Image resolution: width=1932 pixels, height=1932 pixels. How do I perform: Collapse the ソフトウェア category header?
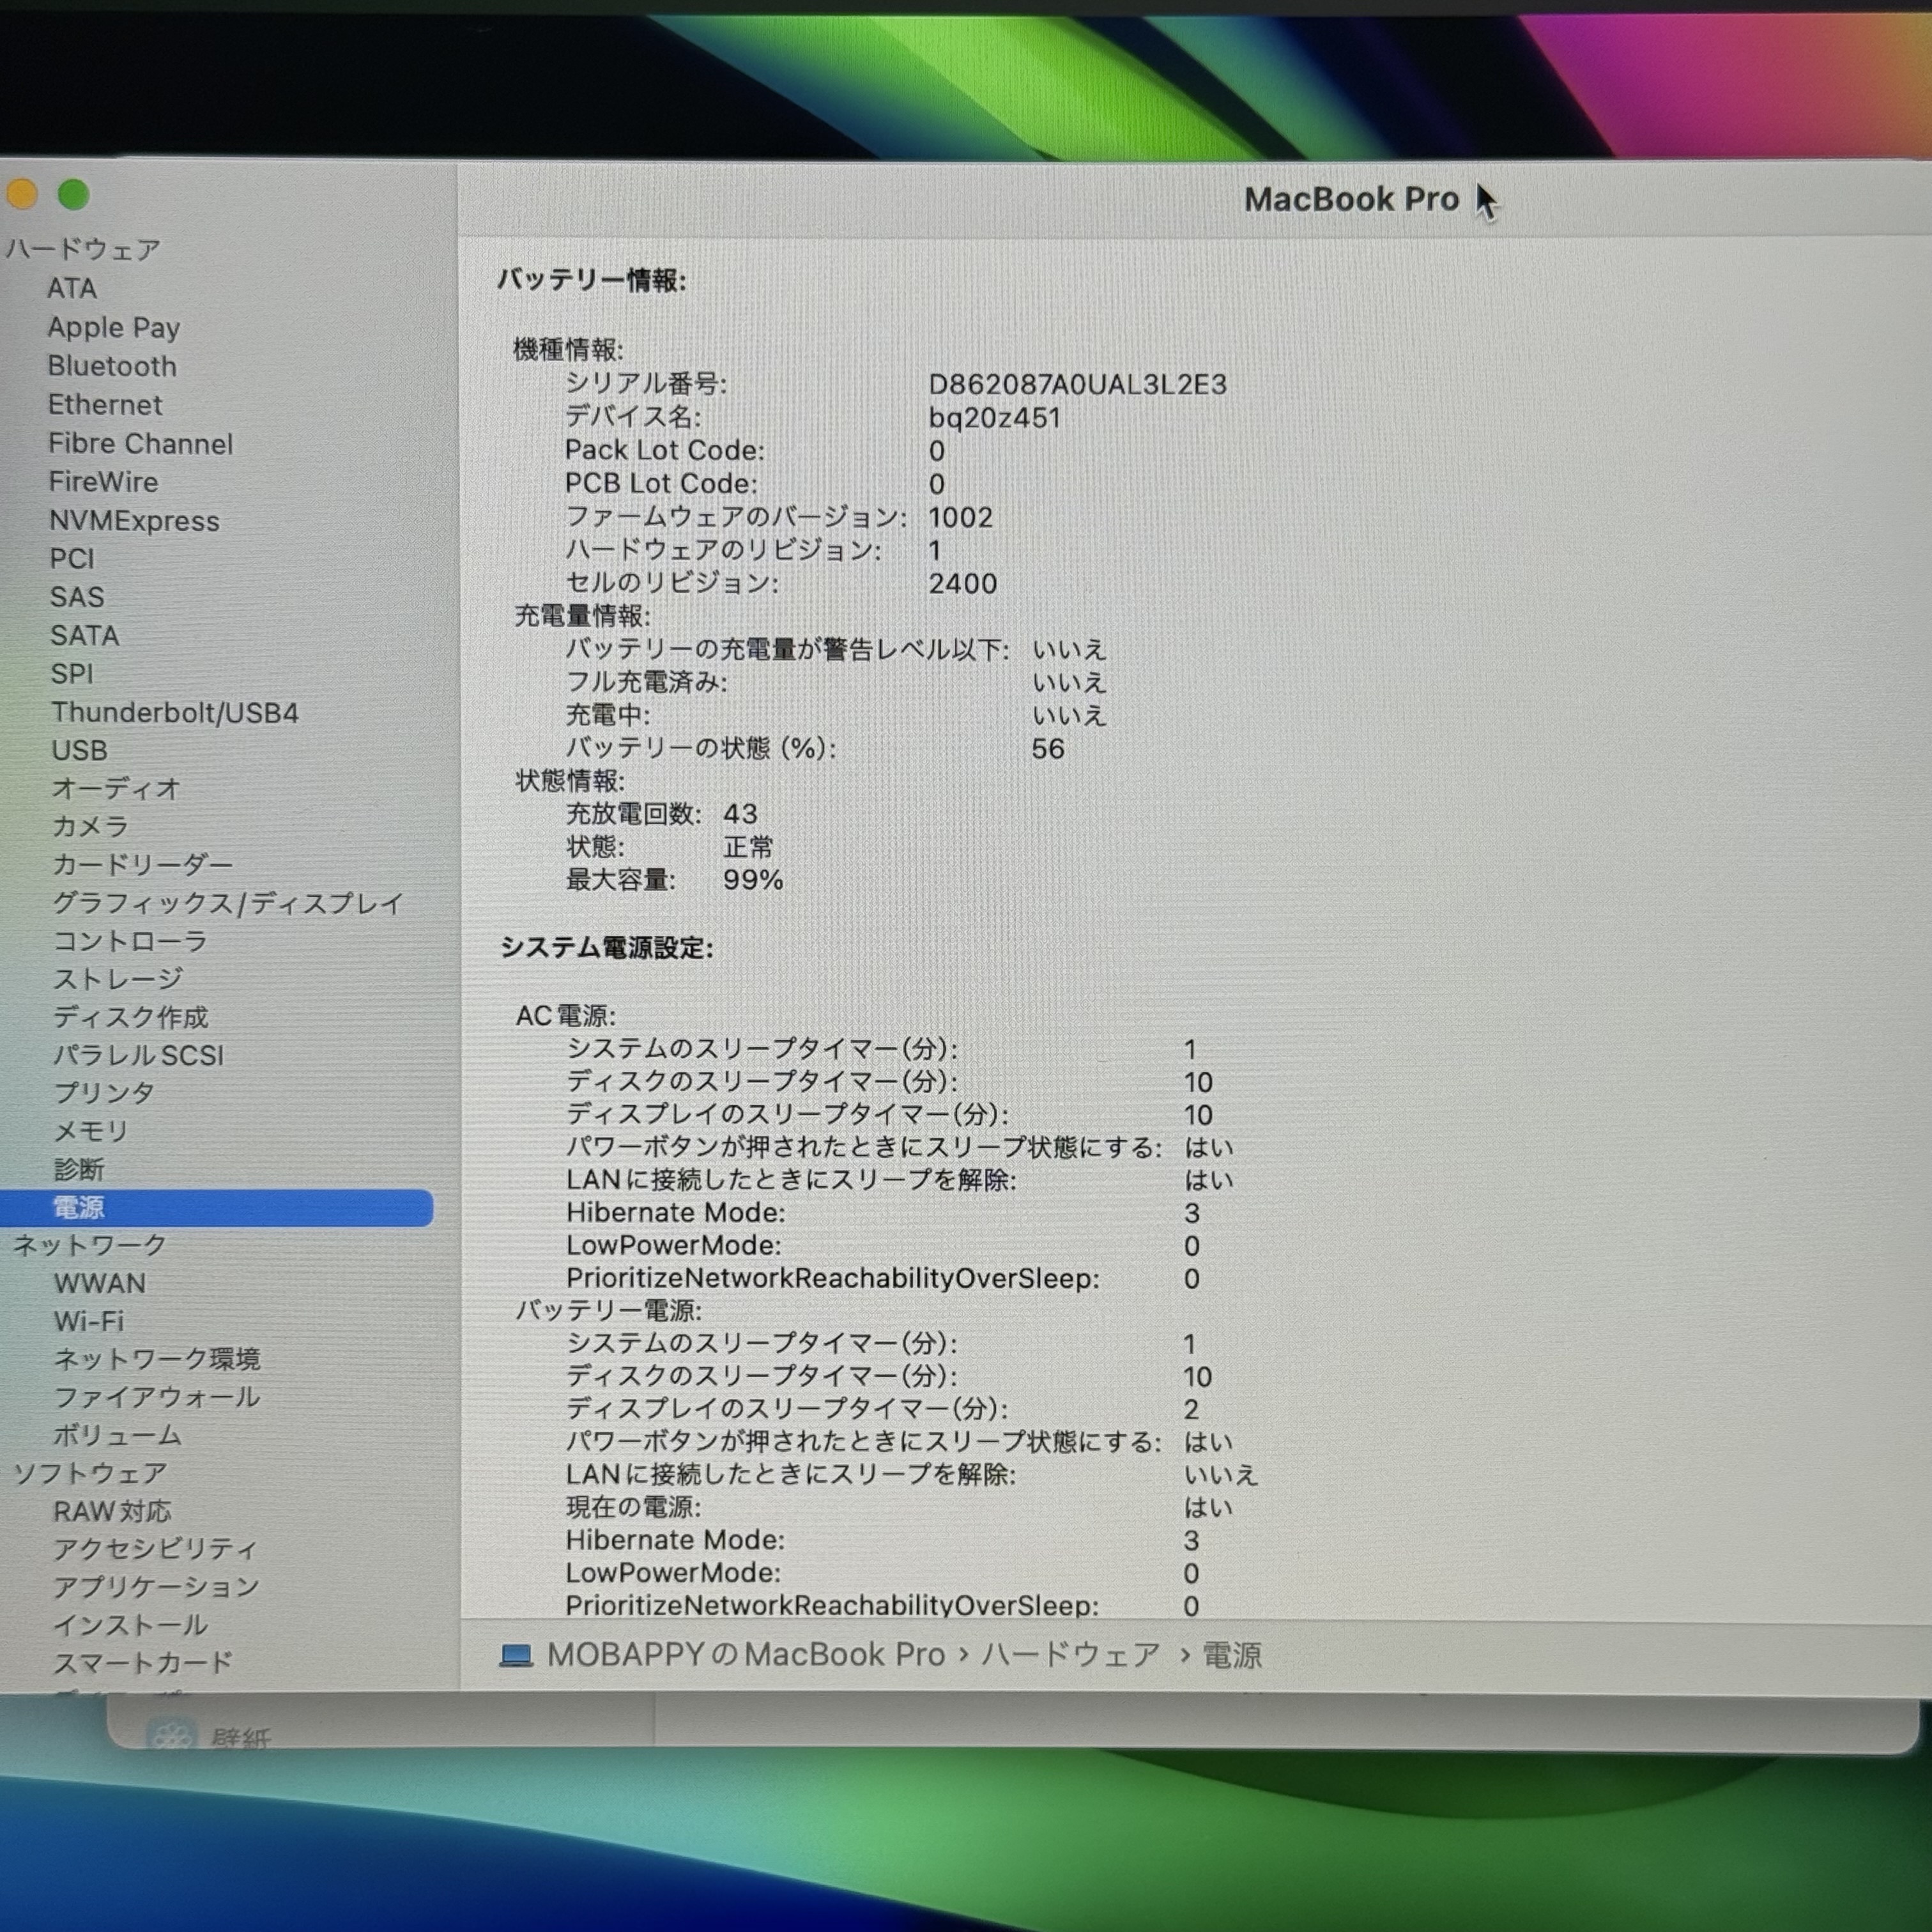pos(90,1473)
